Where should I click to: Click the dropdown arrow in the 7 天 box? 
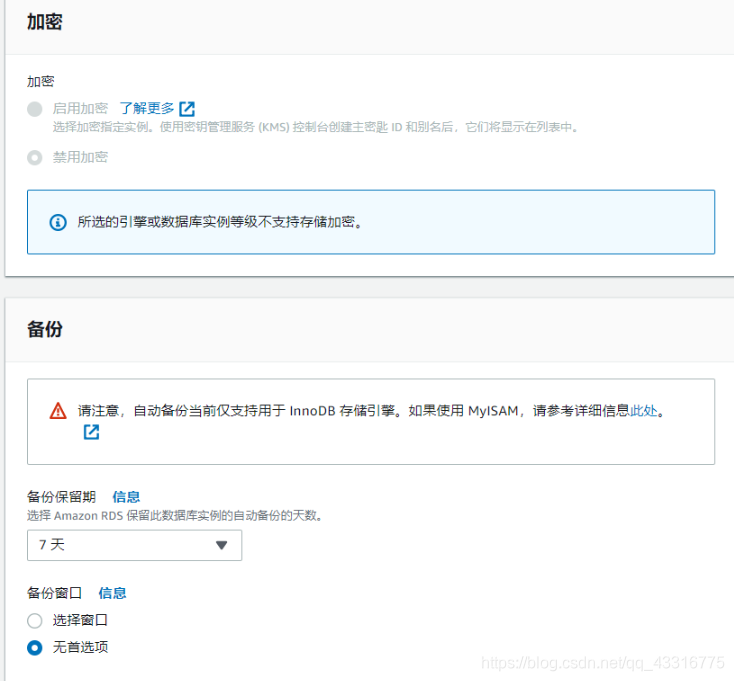click(x=221, y=545)
